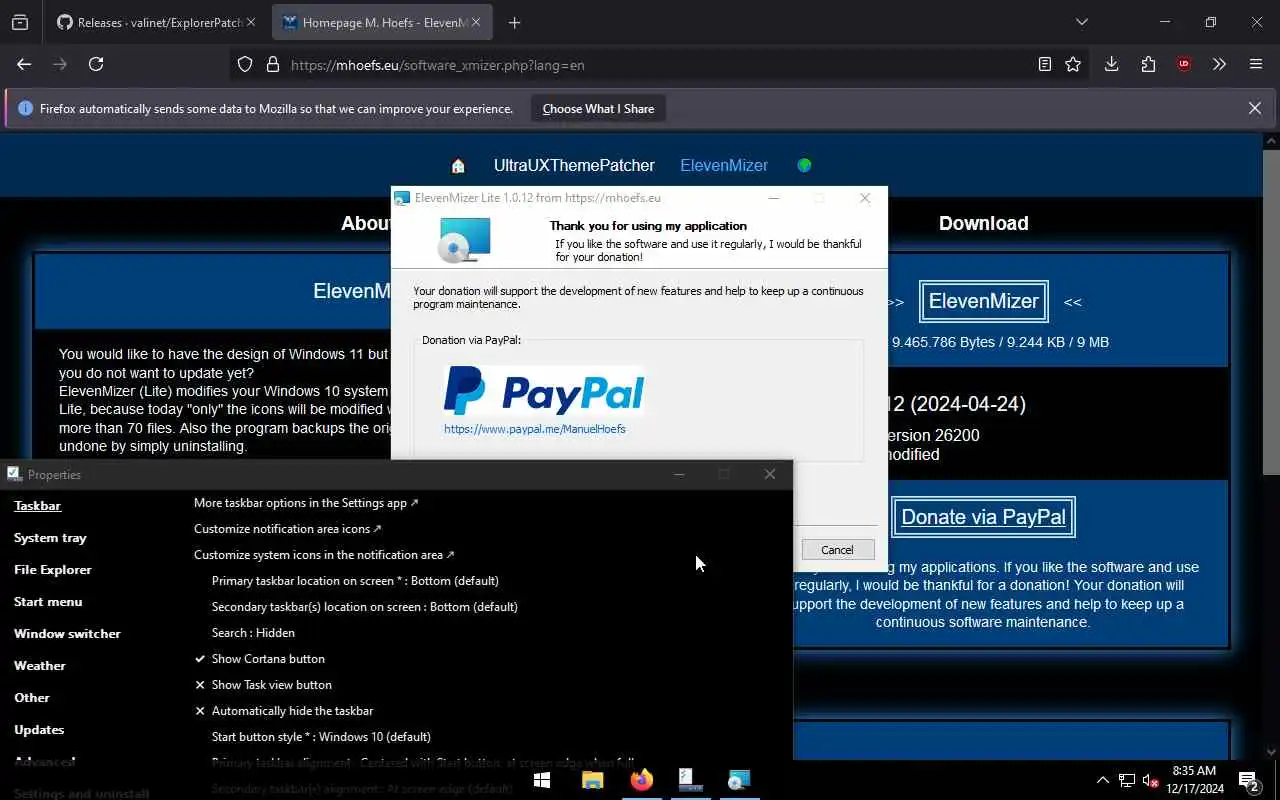Viewport: 1280px width, 800px height.
Task: Select System tray section in Properties
Action: click(50, 538)
